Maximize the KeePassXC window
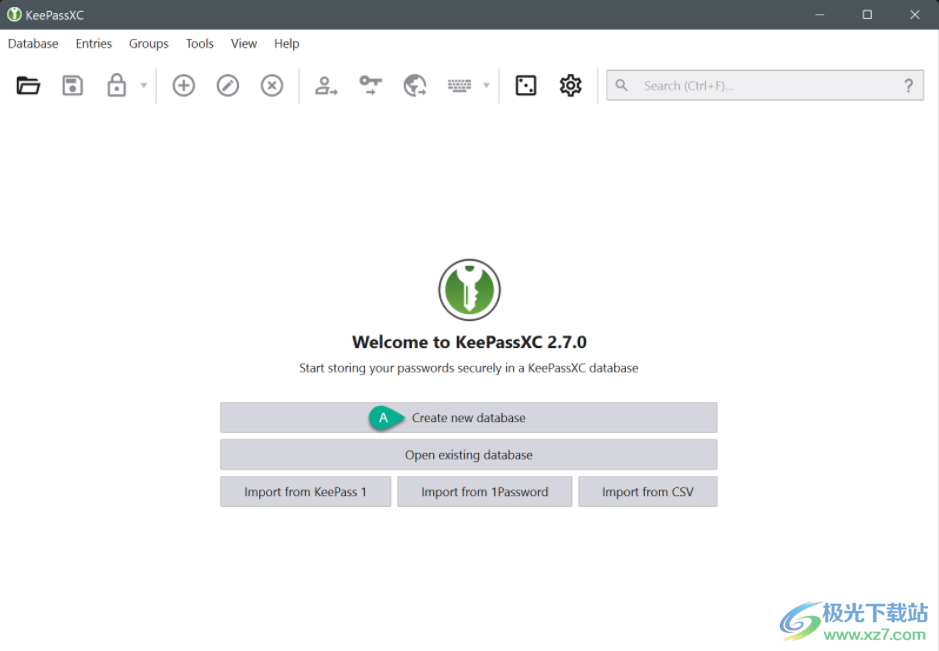This screenshot has height=651, width=939. (x=867, y=14)
